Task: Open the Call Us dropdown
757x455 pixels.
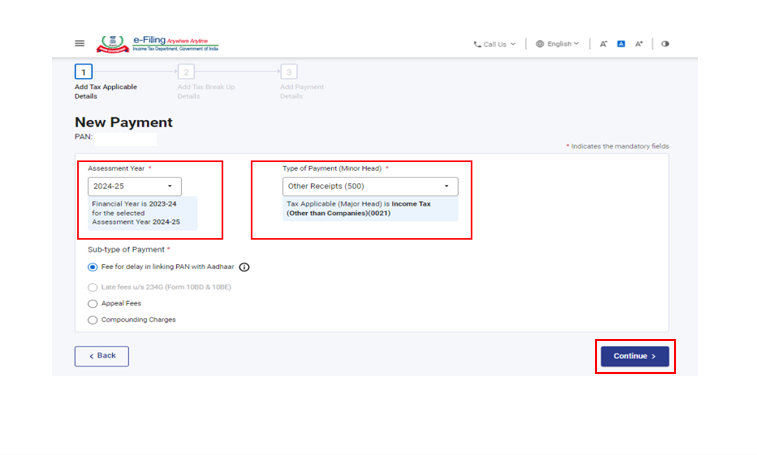Action: coord(494,44)
